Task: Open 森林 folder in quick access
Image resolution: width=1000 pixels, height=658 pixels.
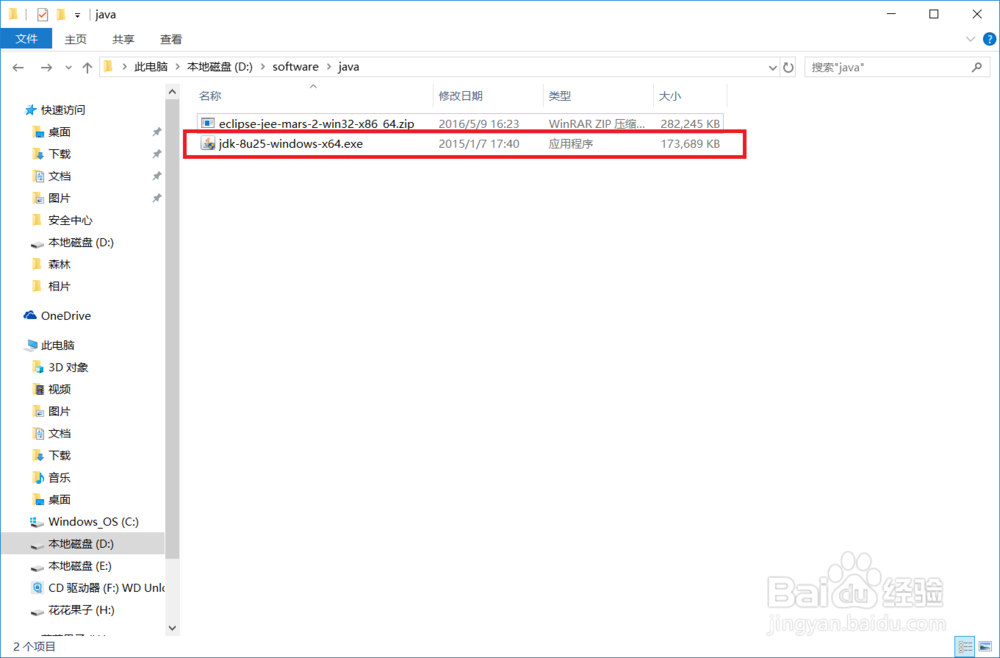Action: click(59, 265)
